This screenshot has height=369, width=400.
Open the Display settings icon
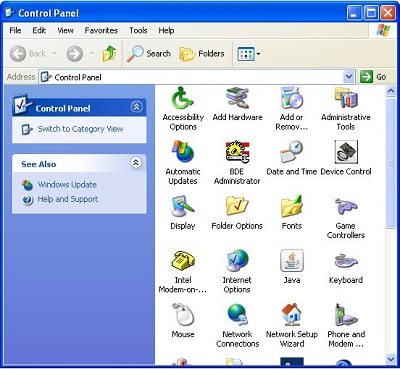tap(183, 206)
